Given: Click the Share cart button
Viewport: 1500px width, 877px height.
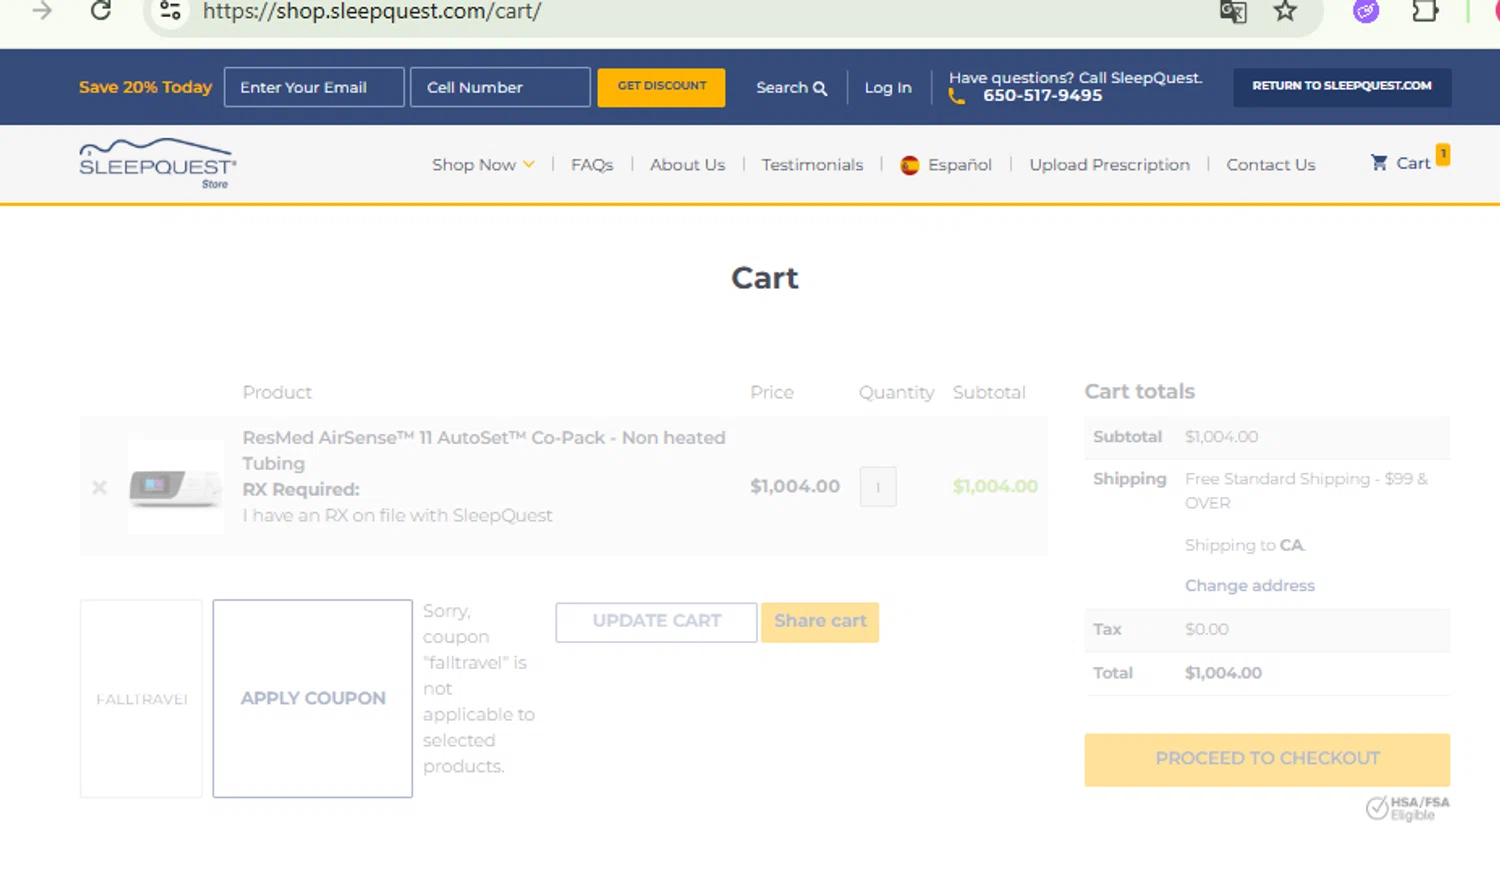Looking at the screenshot, I should (x=820, y=622).
